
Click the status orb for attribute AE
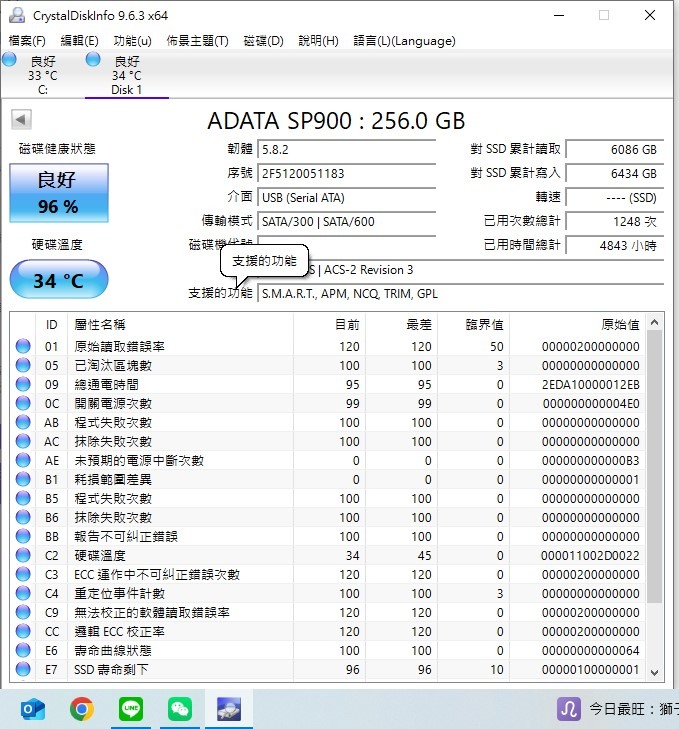coord(23,460)
